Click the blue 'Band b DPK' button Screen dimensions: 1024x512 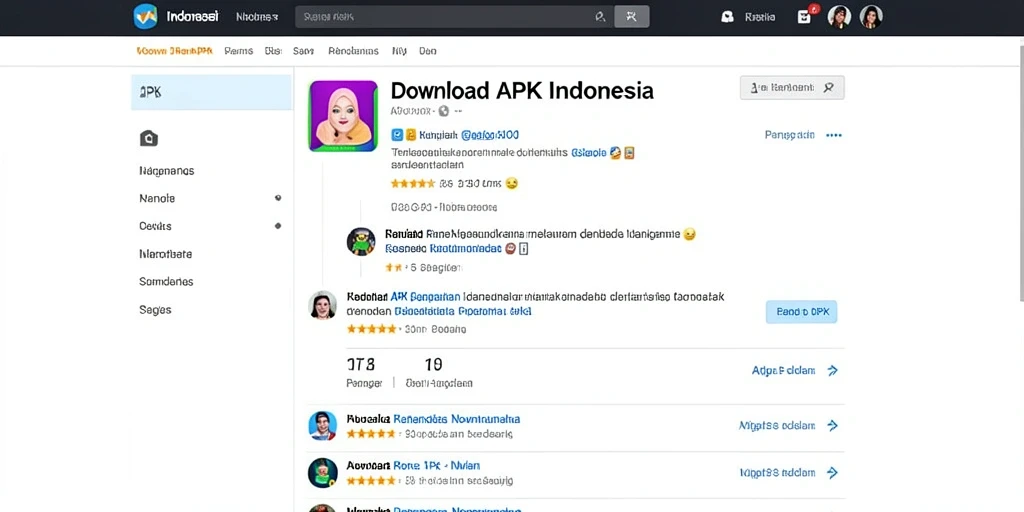(x=801, y=312)
